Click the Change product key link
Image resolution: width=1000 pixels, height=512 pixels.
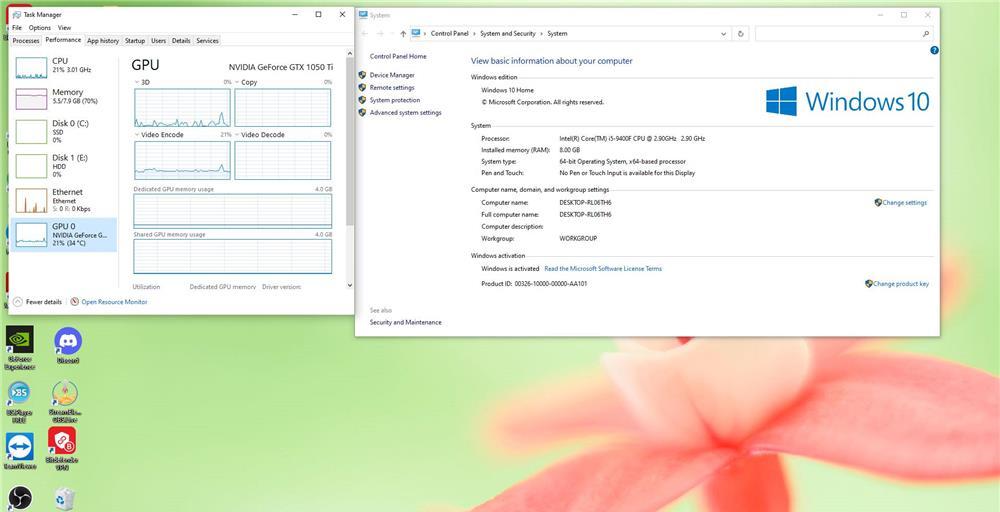901,284
